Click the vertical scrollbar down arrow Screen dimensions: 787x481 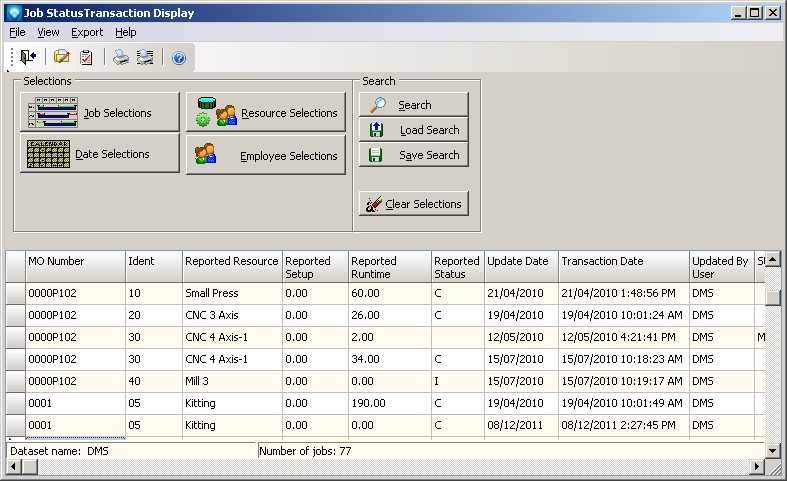tap(772, 451)
